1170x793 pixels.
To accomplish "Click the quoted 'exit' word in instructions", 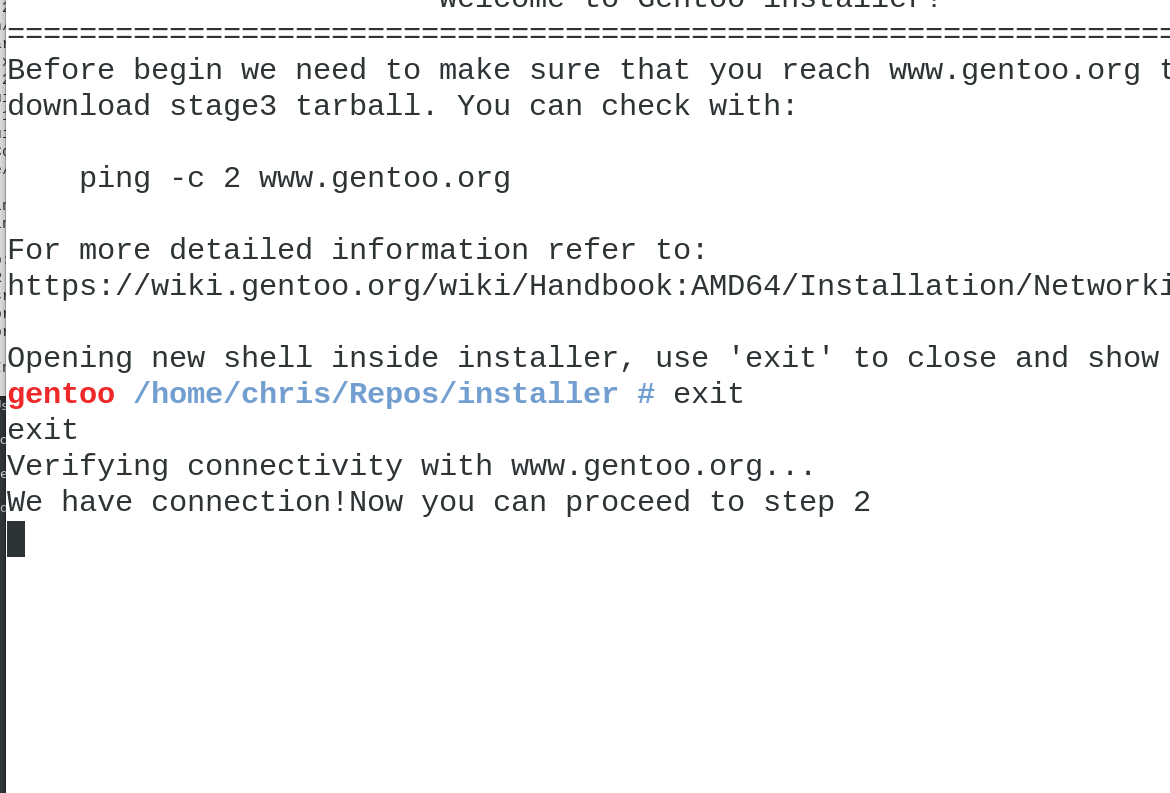I will [780, 358].
